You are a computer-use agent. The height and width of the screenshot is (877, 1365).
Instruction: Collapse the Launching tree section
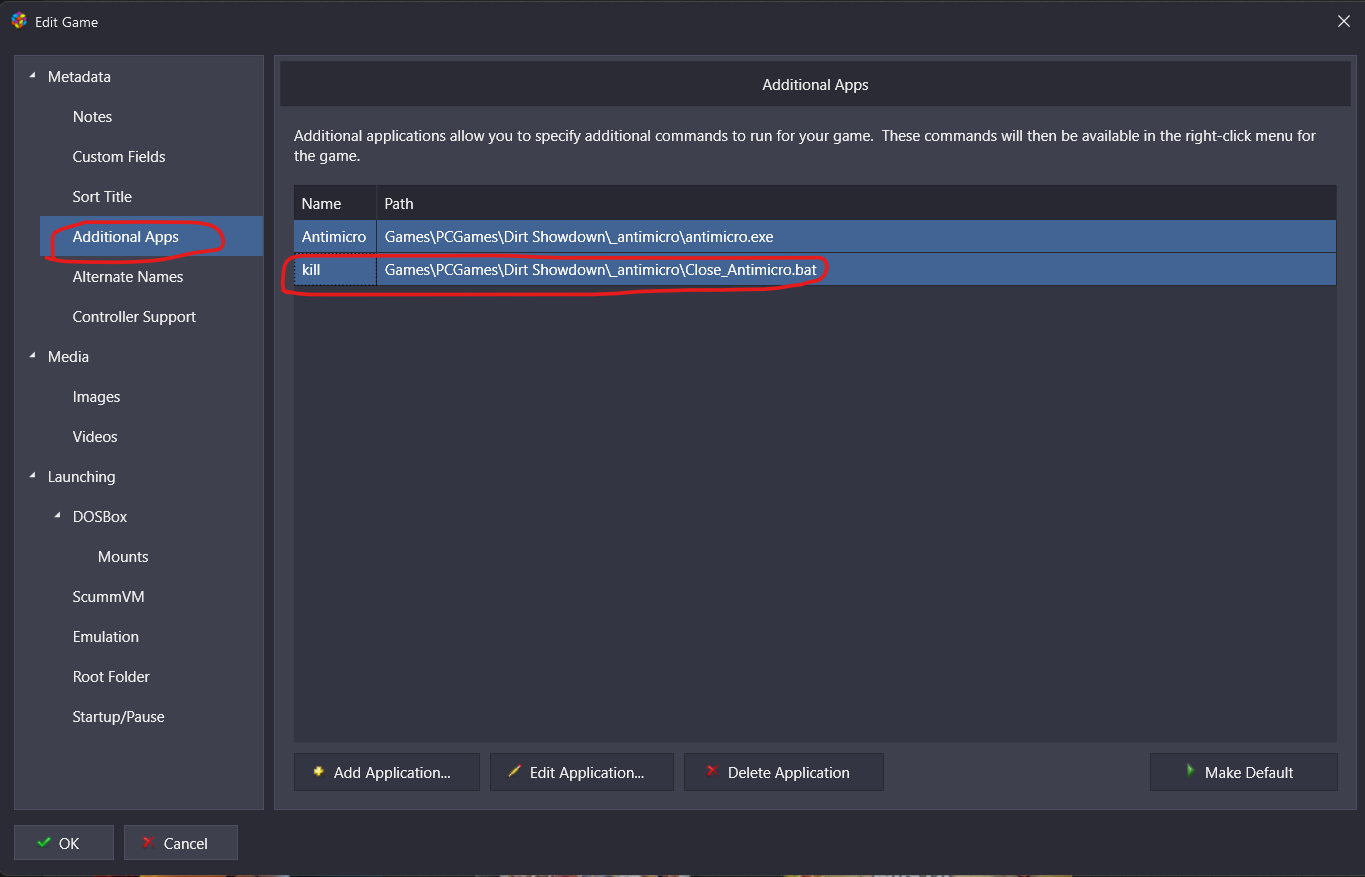click(32, 476)
